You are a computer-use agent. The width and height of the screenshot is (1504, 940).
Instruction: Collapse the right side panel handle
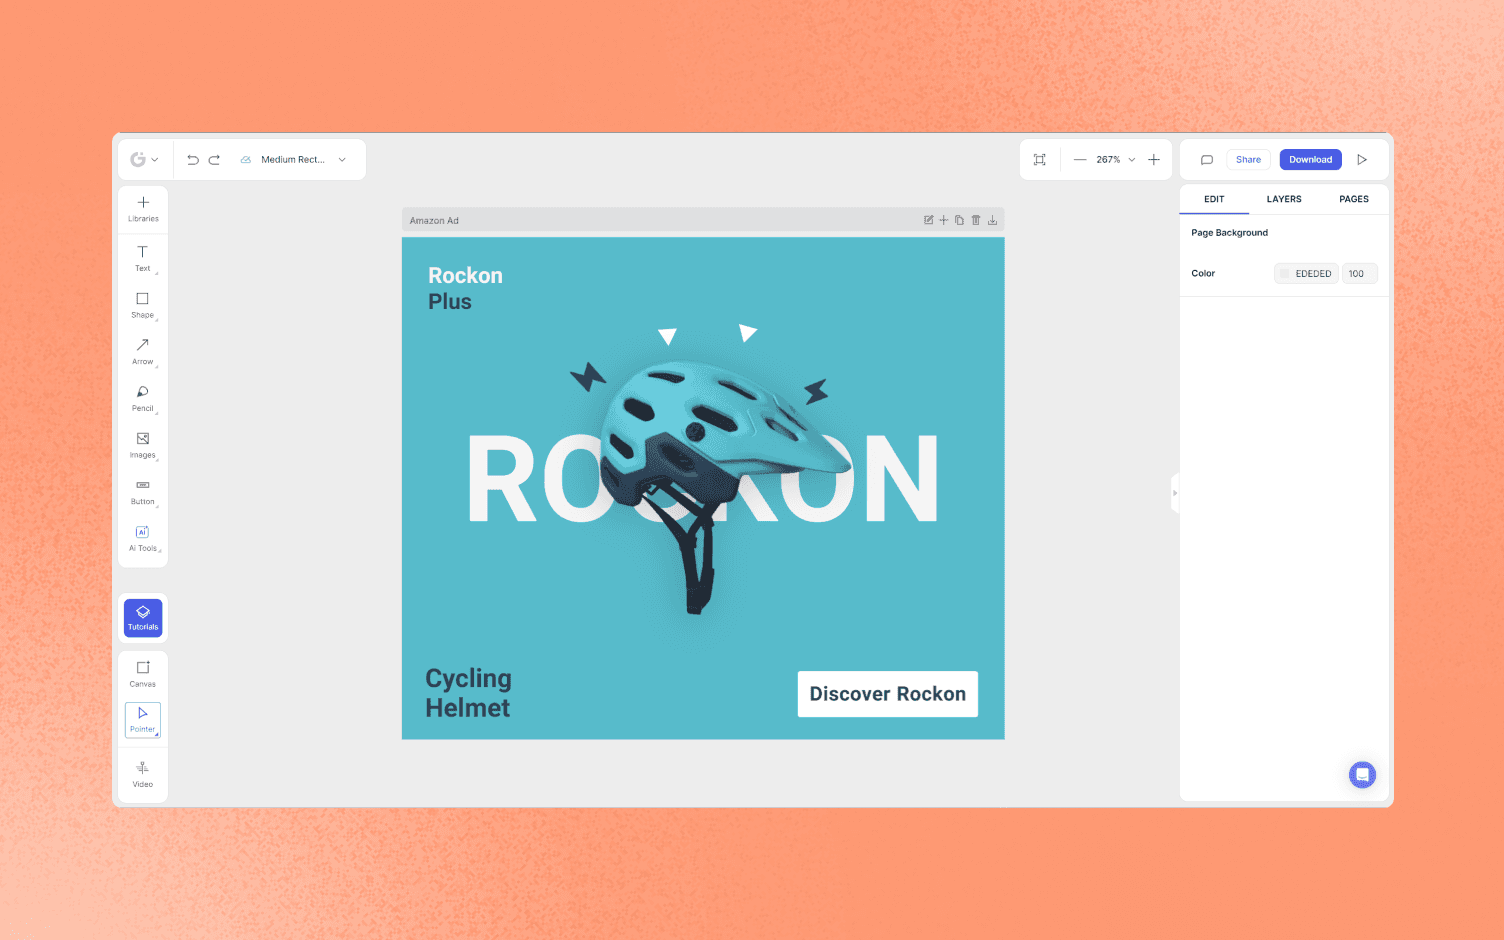click(x=1175, y=493)
